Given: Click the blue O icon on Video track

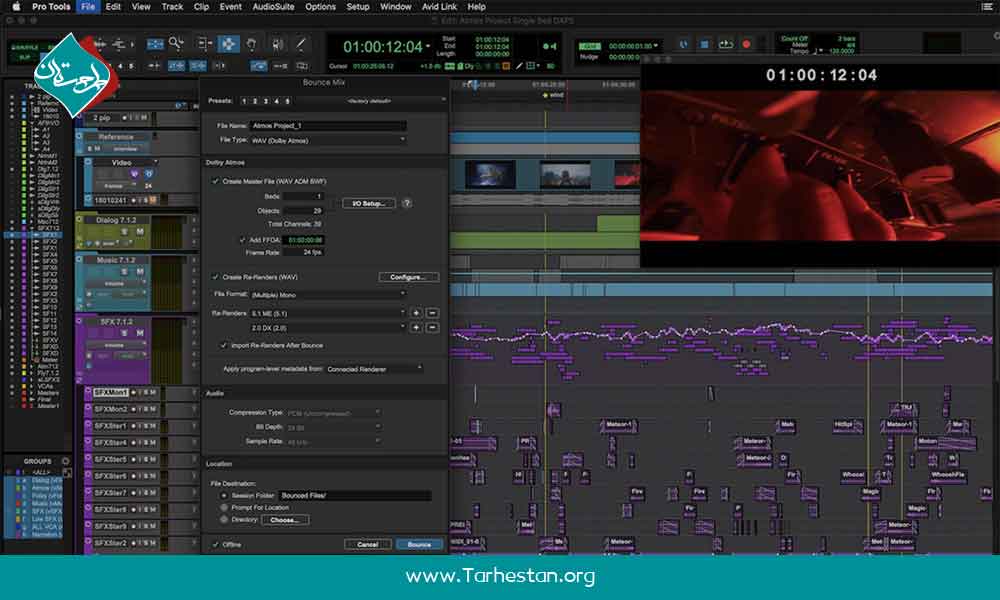Looking at the screenshot, I should click(149, 173).
